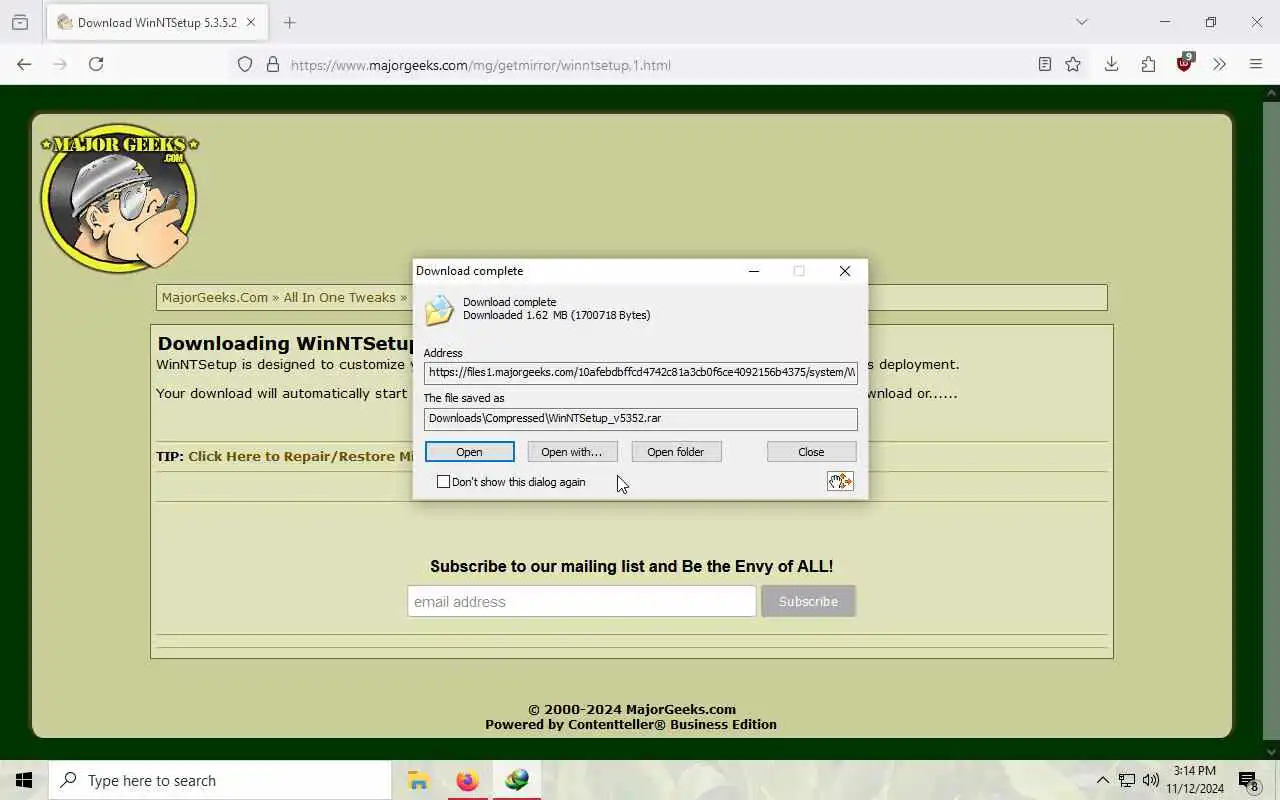This screenshot has height=800, width=1280.
Task: Switch to Firefox in the taskbar
Action: click(x=467, y=780)
